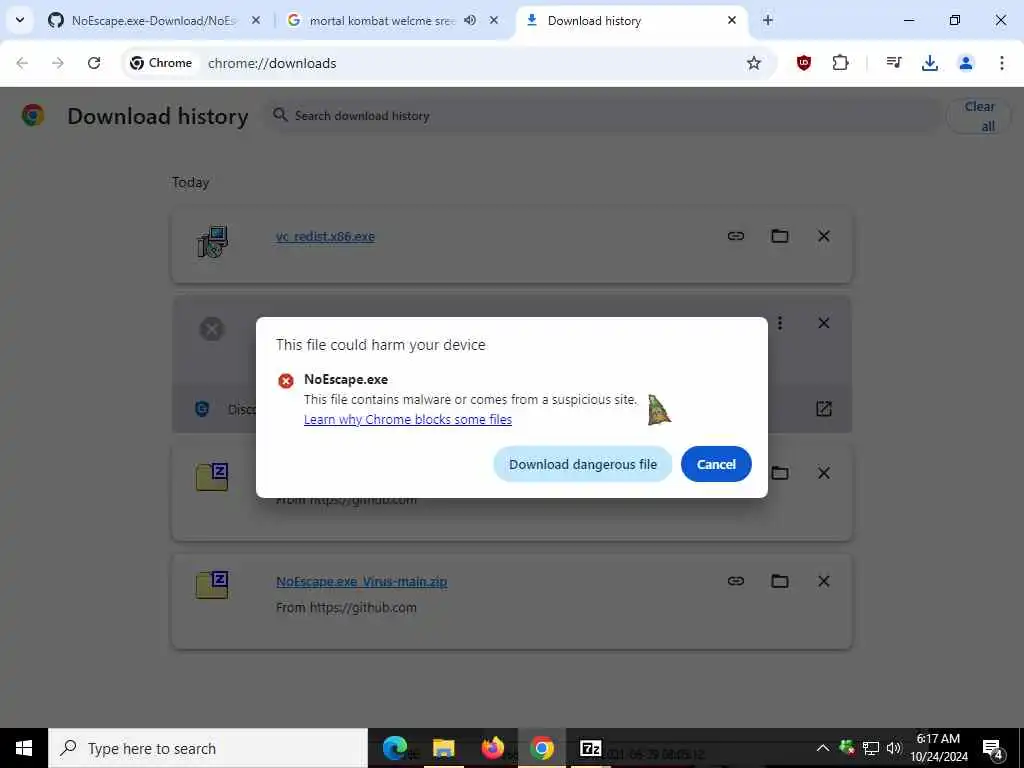
Task: Show the third github.com download in folder
Action: [x=780, y=473]
